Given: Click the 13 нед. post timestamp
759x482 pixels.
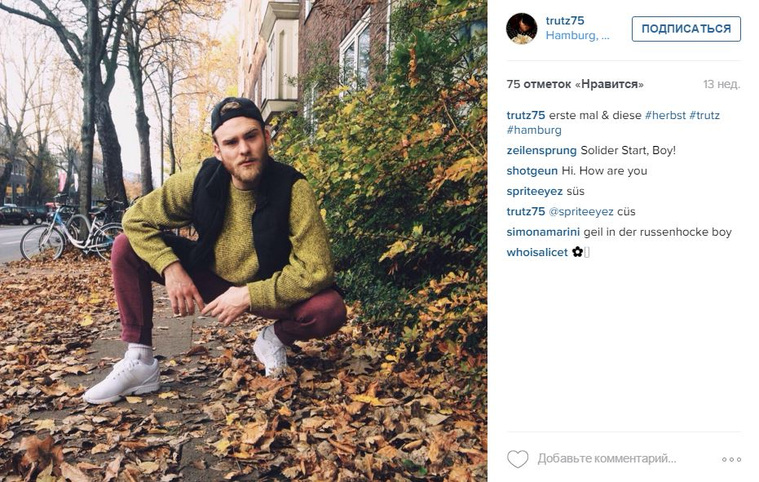Looking at the screenshot, I should click(721, 84).
